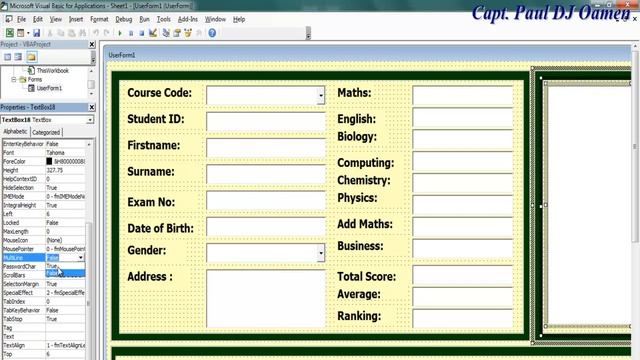This screenshot has height=360, width=640.
Task: Open the Debug menu
Action: (x=124, y=19)
